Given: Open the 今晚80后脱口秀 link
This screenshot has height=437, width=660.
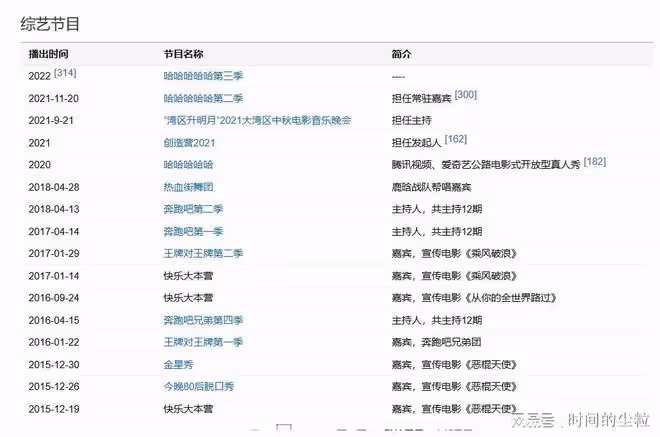Looking at the screenshot, I should (198, 386).
